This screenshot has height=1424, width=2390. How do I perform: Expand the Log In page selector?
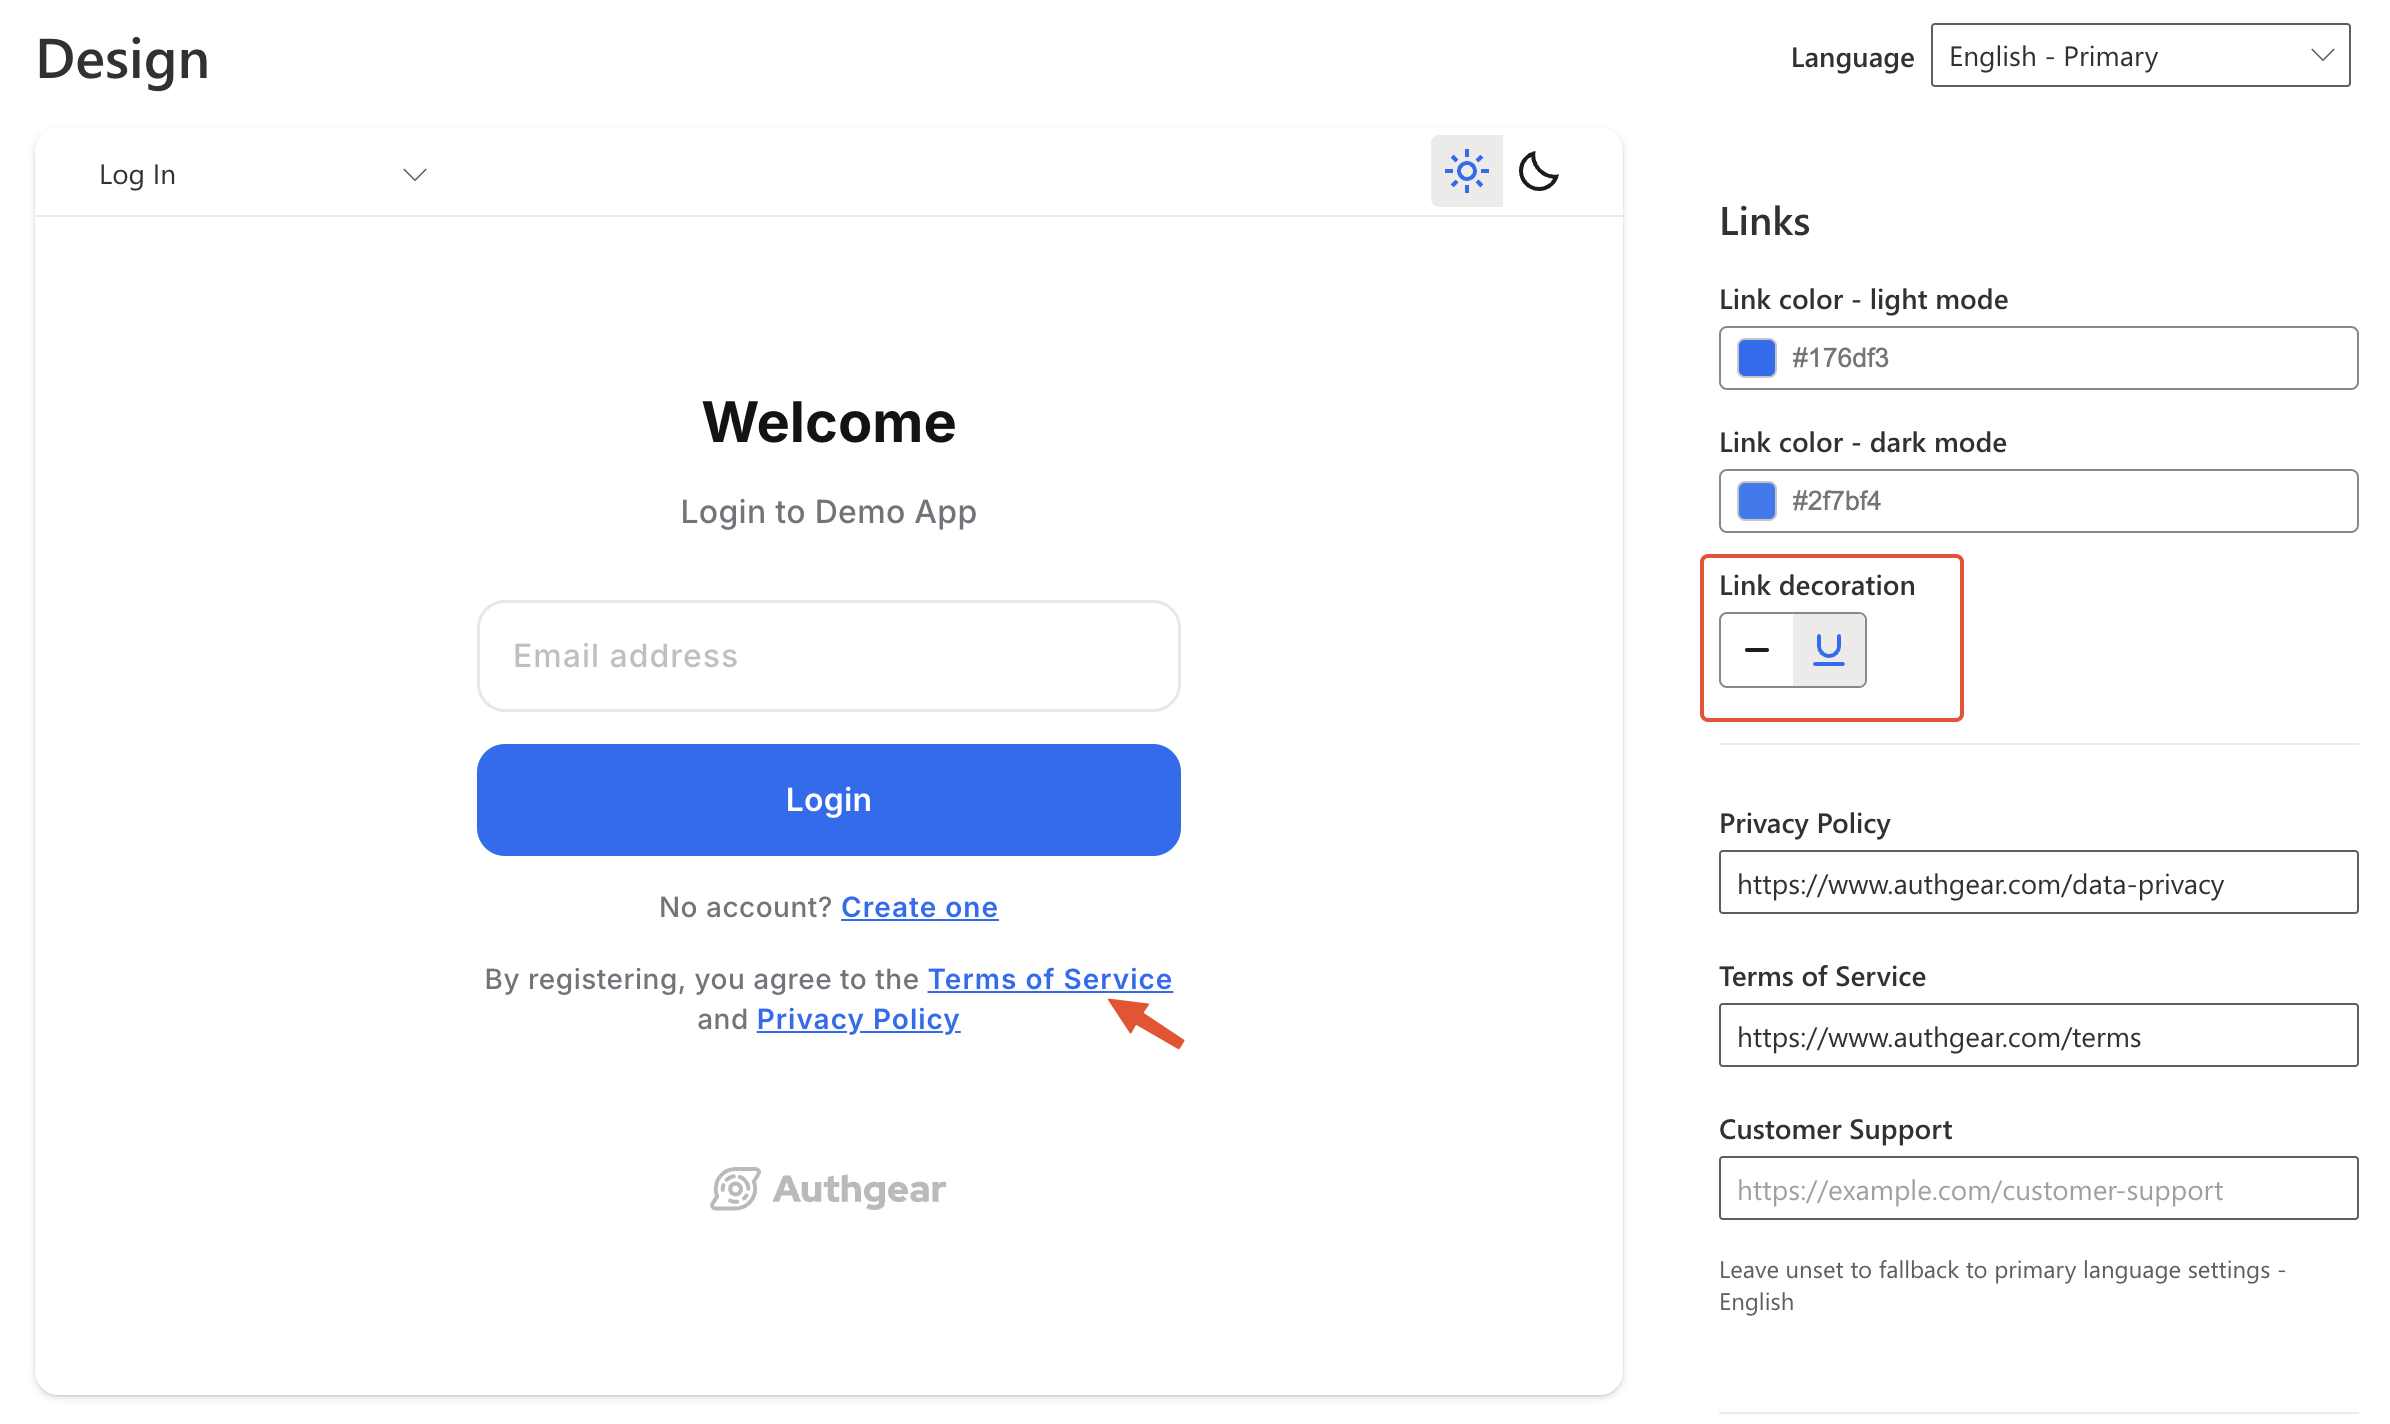pos(262,175)
